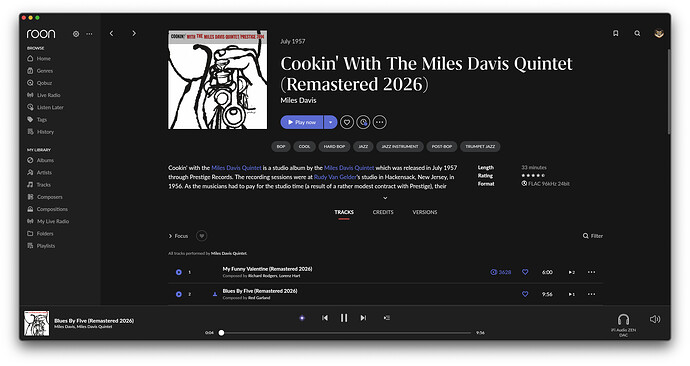Open the sidebar three-dot menu near logo
This screenshot has width=690, height=366.
(x=89, y=34)
